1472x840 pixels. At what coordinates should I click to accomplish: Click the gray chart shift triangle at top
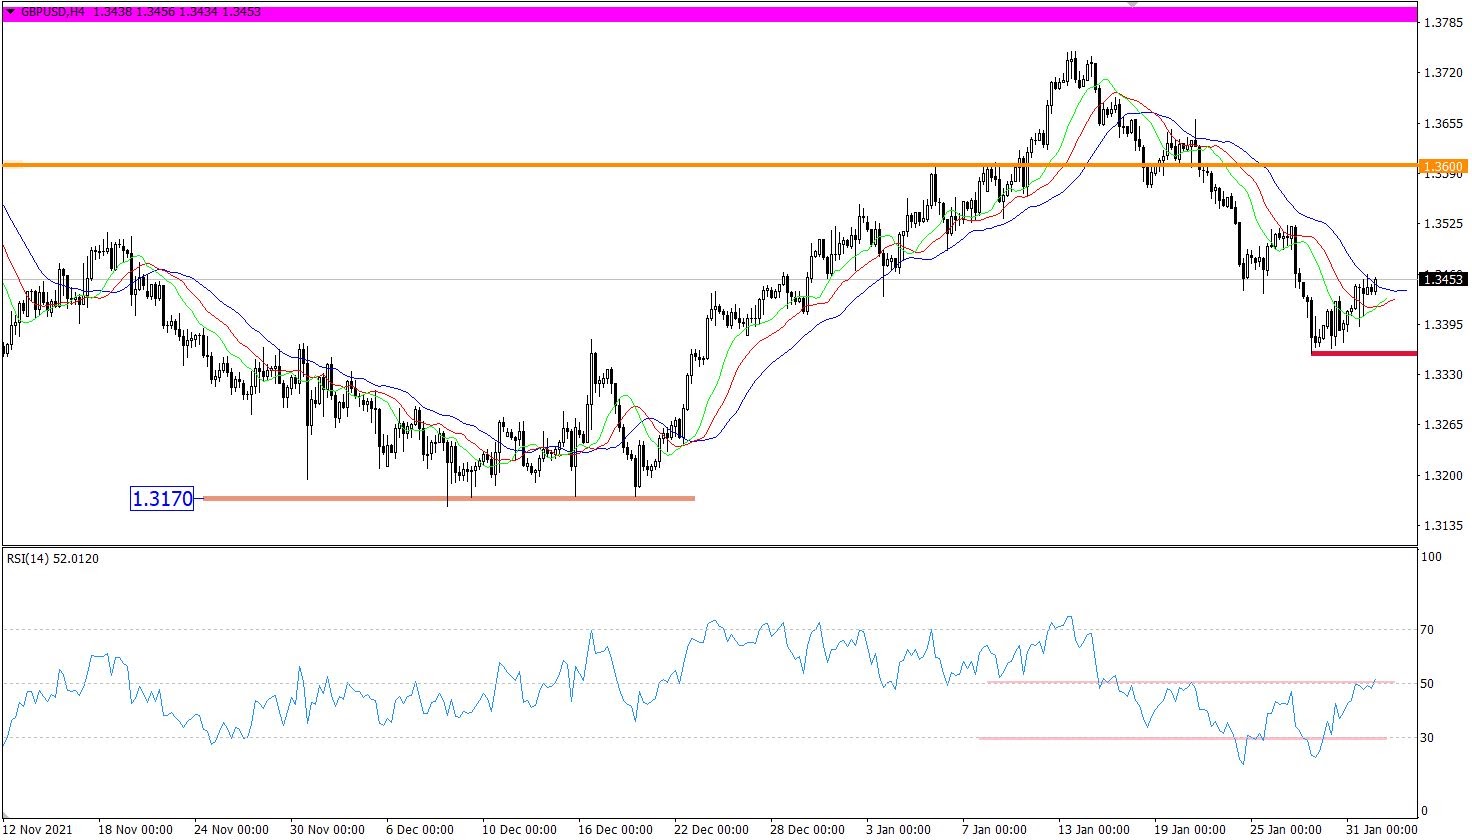pyautogui.click(x=1132, y=4)
